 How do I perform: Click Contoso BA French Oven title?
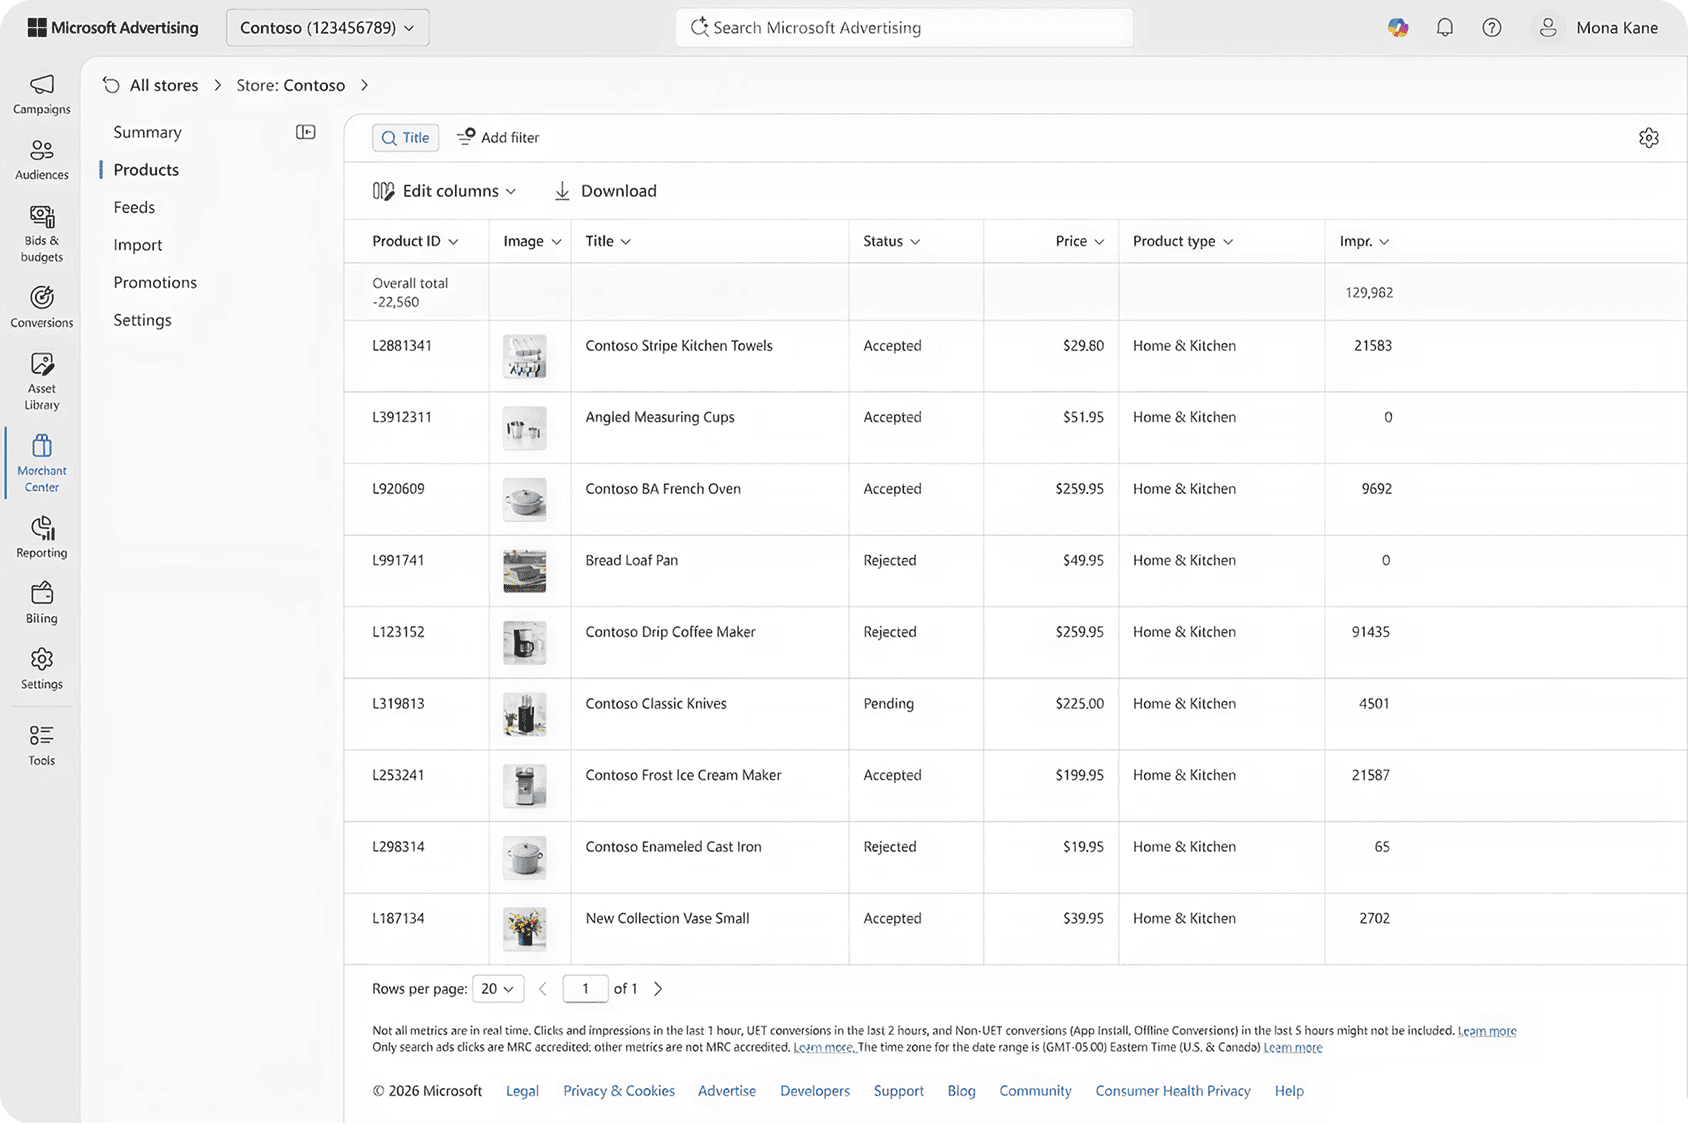663,489
